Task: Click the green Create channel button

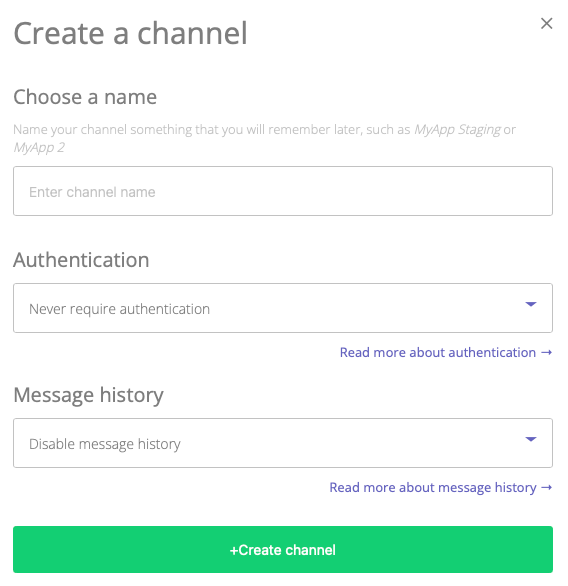Action: click(x=283, y=549)
